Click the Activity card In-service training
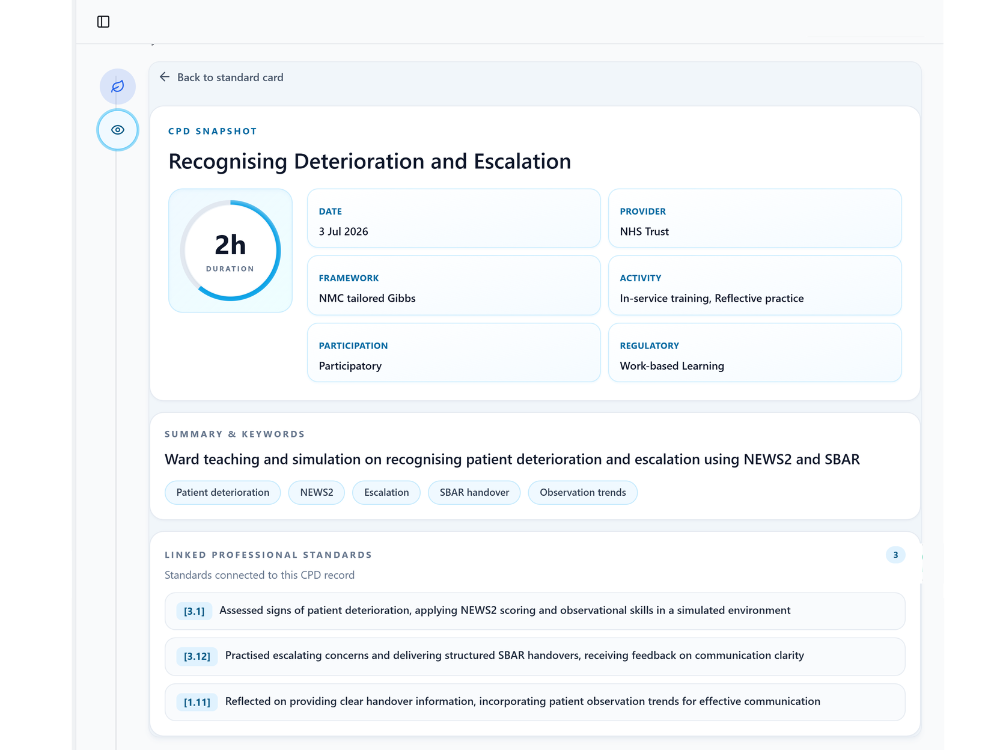This screenshot has width=1000, height=750. pos(754,285)
